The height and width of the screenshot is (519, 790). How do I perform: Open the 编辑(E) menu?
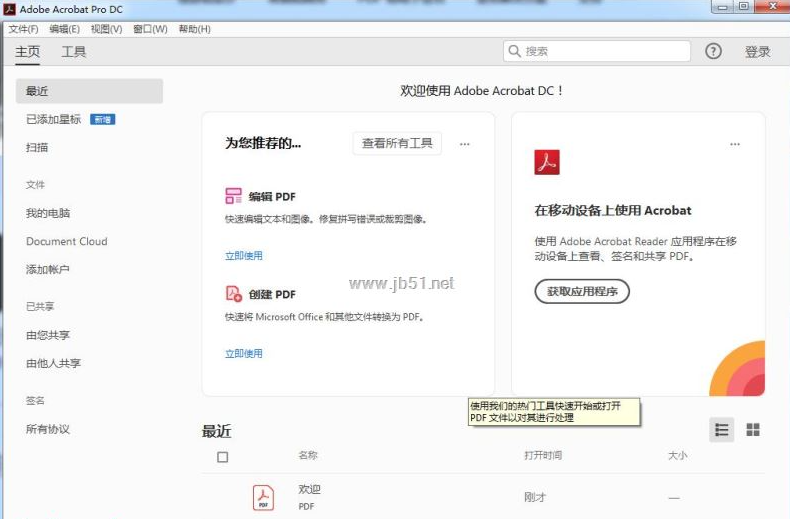pos(64,29)
